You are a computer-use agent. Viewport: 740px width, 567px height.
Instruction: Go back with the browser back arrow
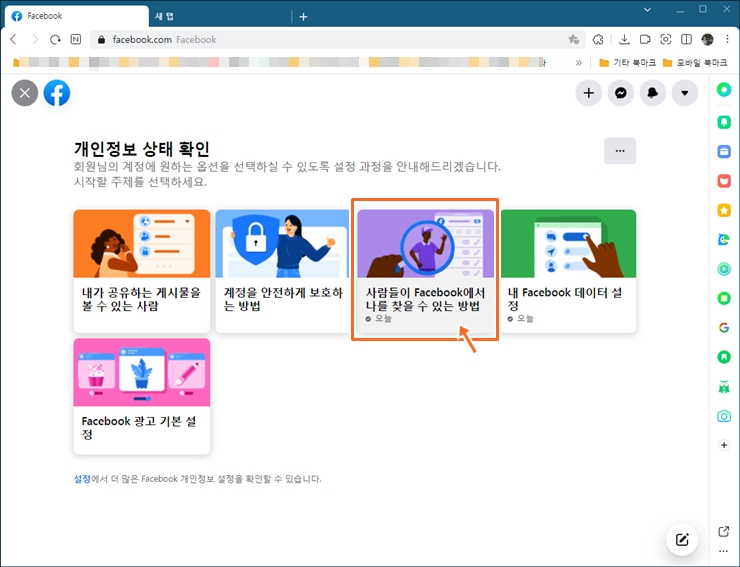(x=14, y=40)
